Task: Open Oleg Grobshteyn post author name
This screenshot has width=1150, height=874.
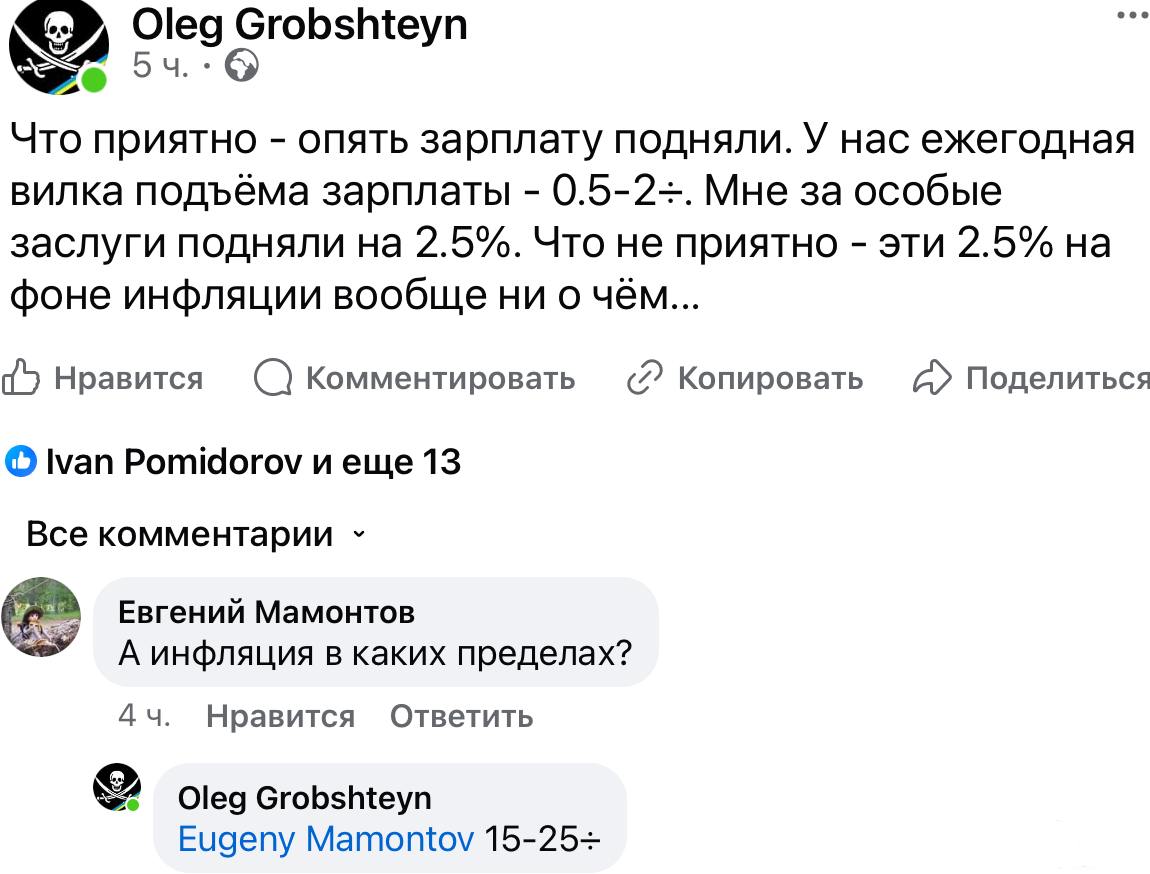Action: 299,24
